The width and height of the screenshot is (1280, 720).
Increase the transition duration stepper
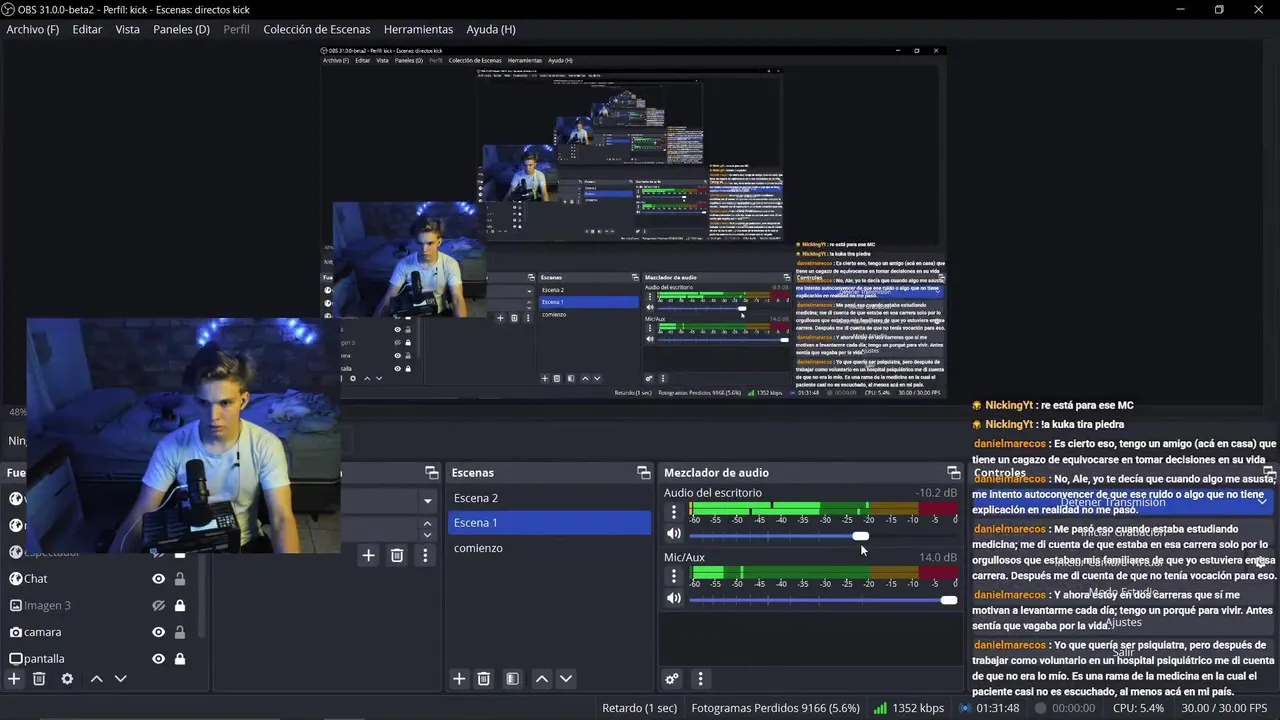click(x=428, y=523)
